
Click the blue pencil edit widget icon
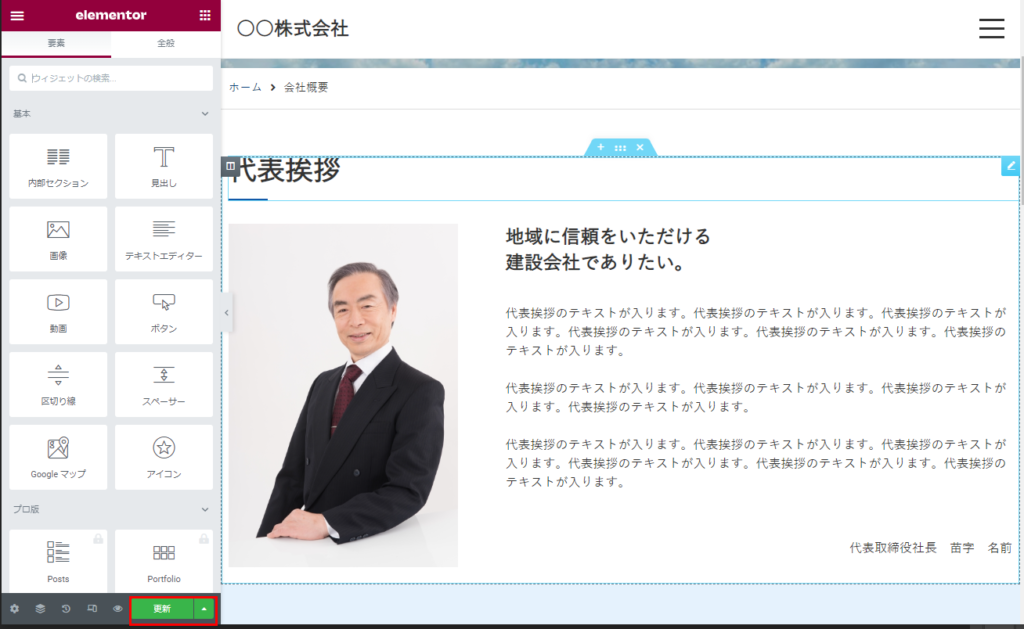(1010, 166)
